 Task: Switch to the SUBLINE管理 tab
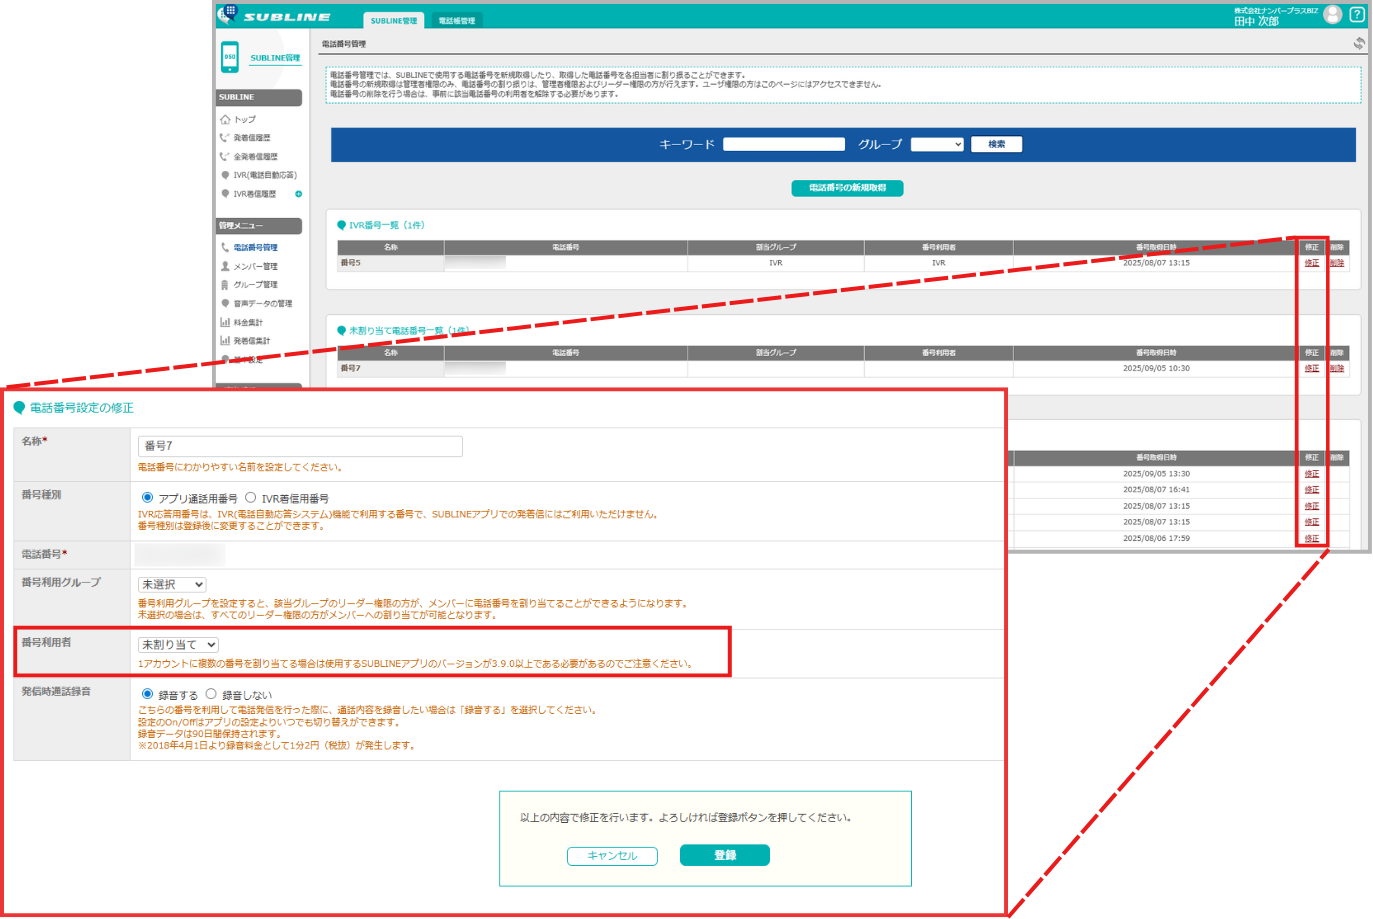coord(394,21)
